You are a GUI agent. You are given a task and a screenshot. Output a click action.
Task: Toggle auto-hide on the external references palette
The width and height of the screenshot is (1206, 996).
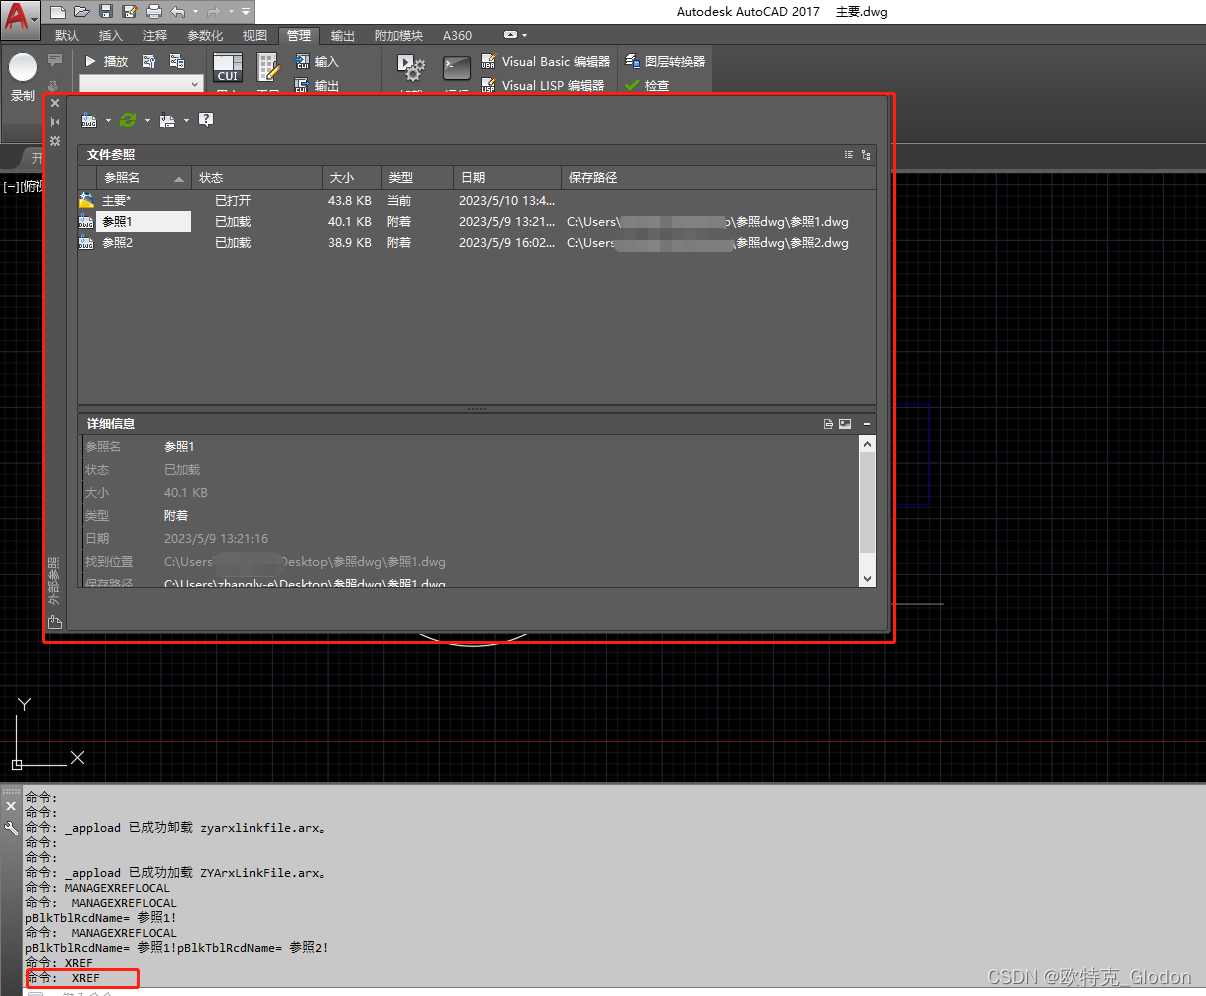point(55,122)
